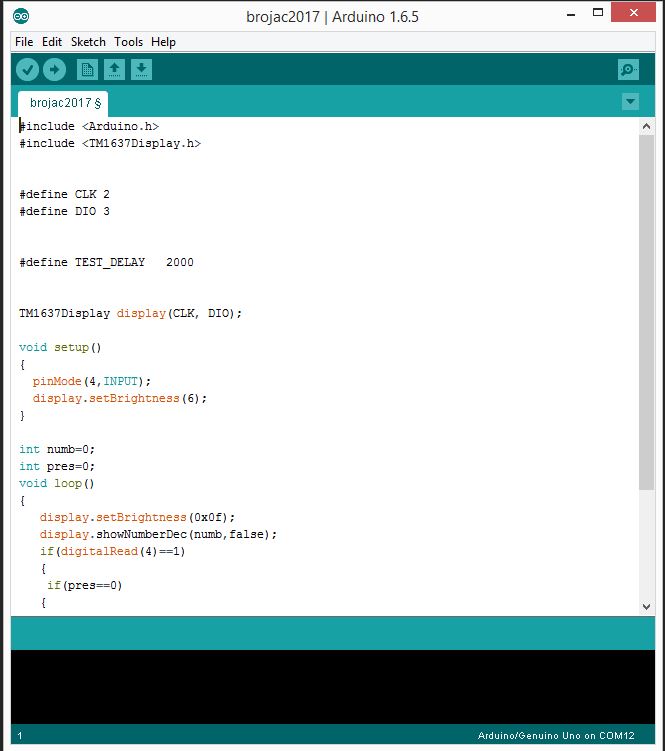Place cursor on '#define CLK 2'

coord(64,194)
